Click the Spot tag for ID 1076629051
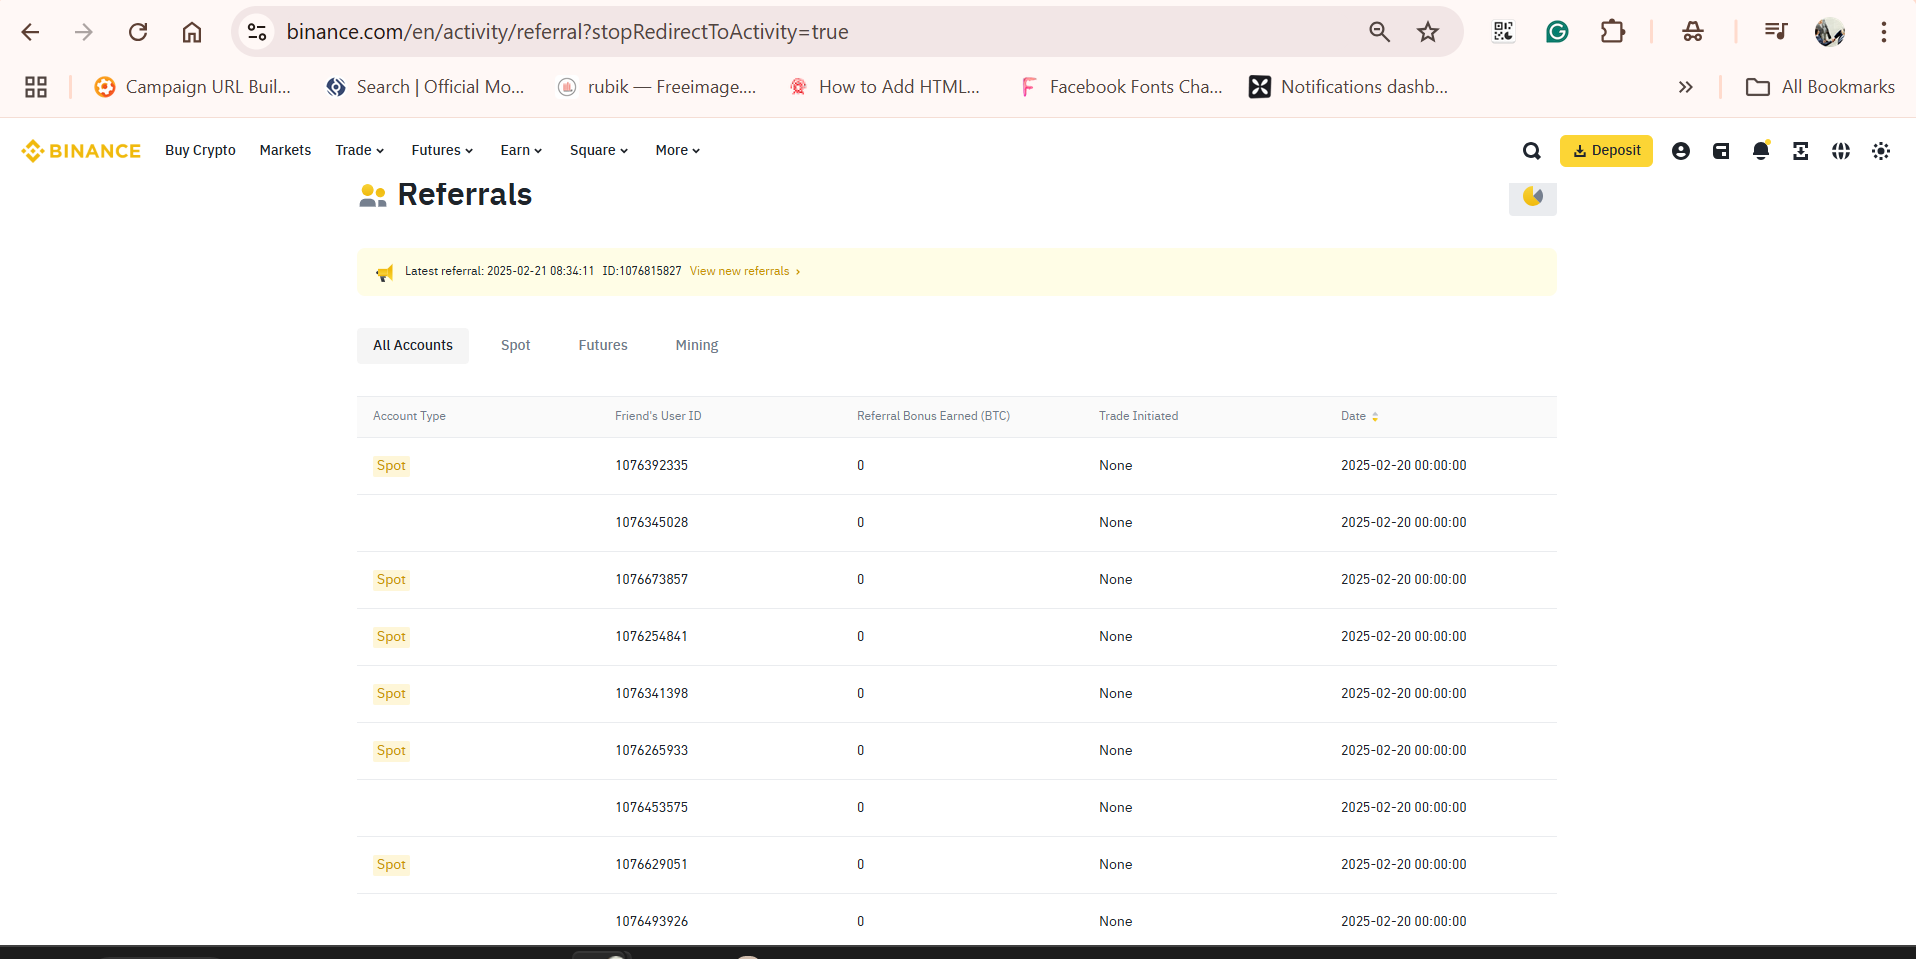The image size is (1916, 959). [391, 865]
